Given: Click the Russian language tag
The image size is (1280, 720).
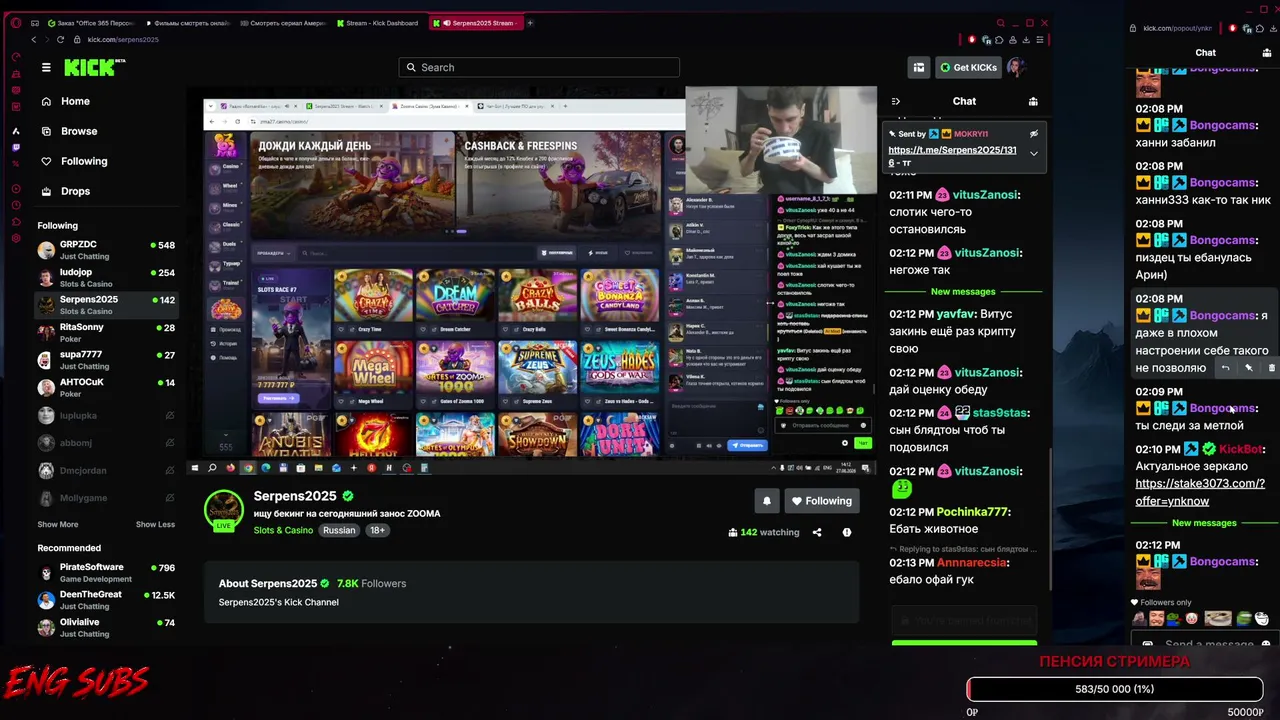Looking at the screenshot, I should coord(339,530).
